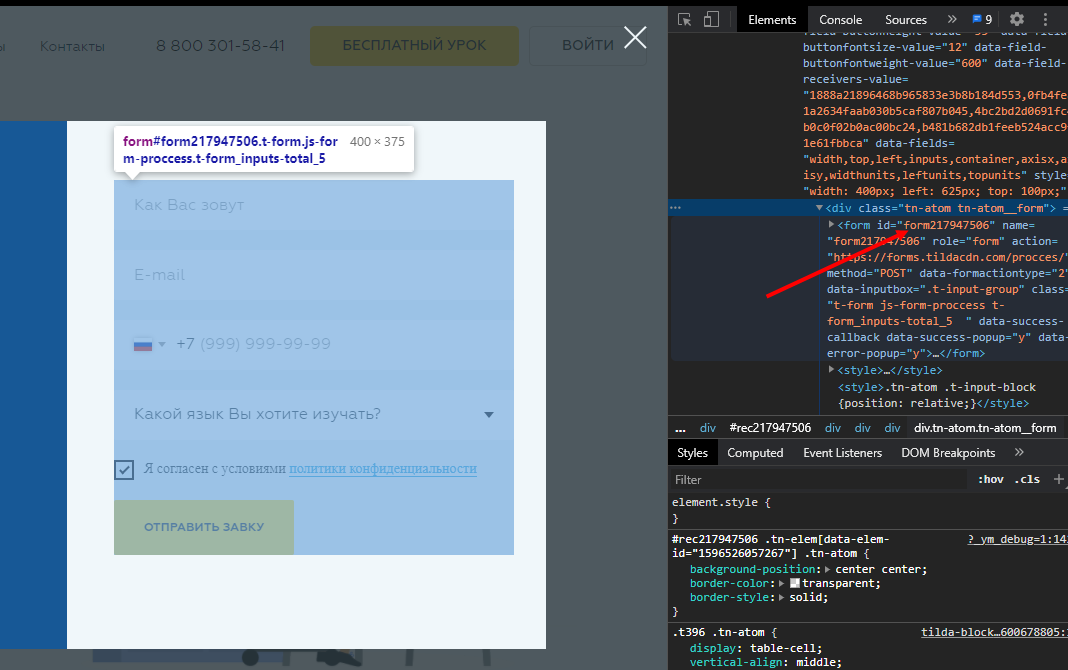Click the 9 messages issue counter

[x=982, y=19]
